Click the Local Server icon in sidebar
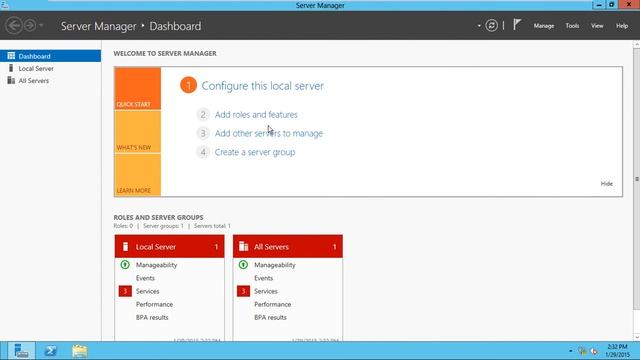Image resolution: width=640 pixels, height=360 pixels. point(11,68)
